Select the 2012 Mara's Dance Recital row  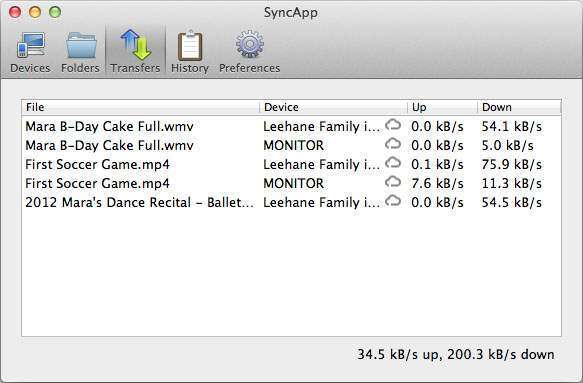(292, 202)
